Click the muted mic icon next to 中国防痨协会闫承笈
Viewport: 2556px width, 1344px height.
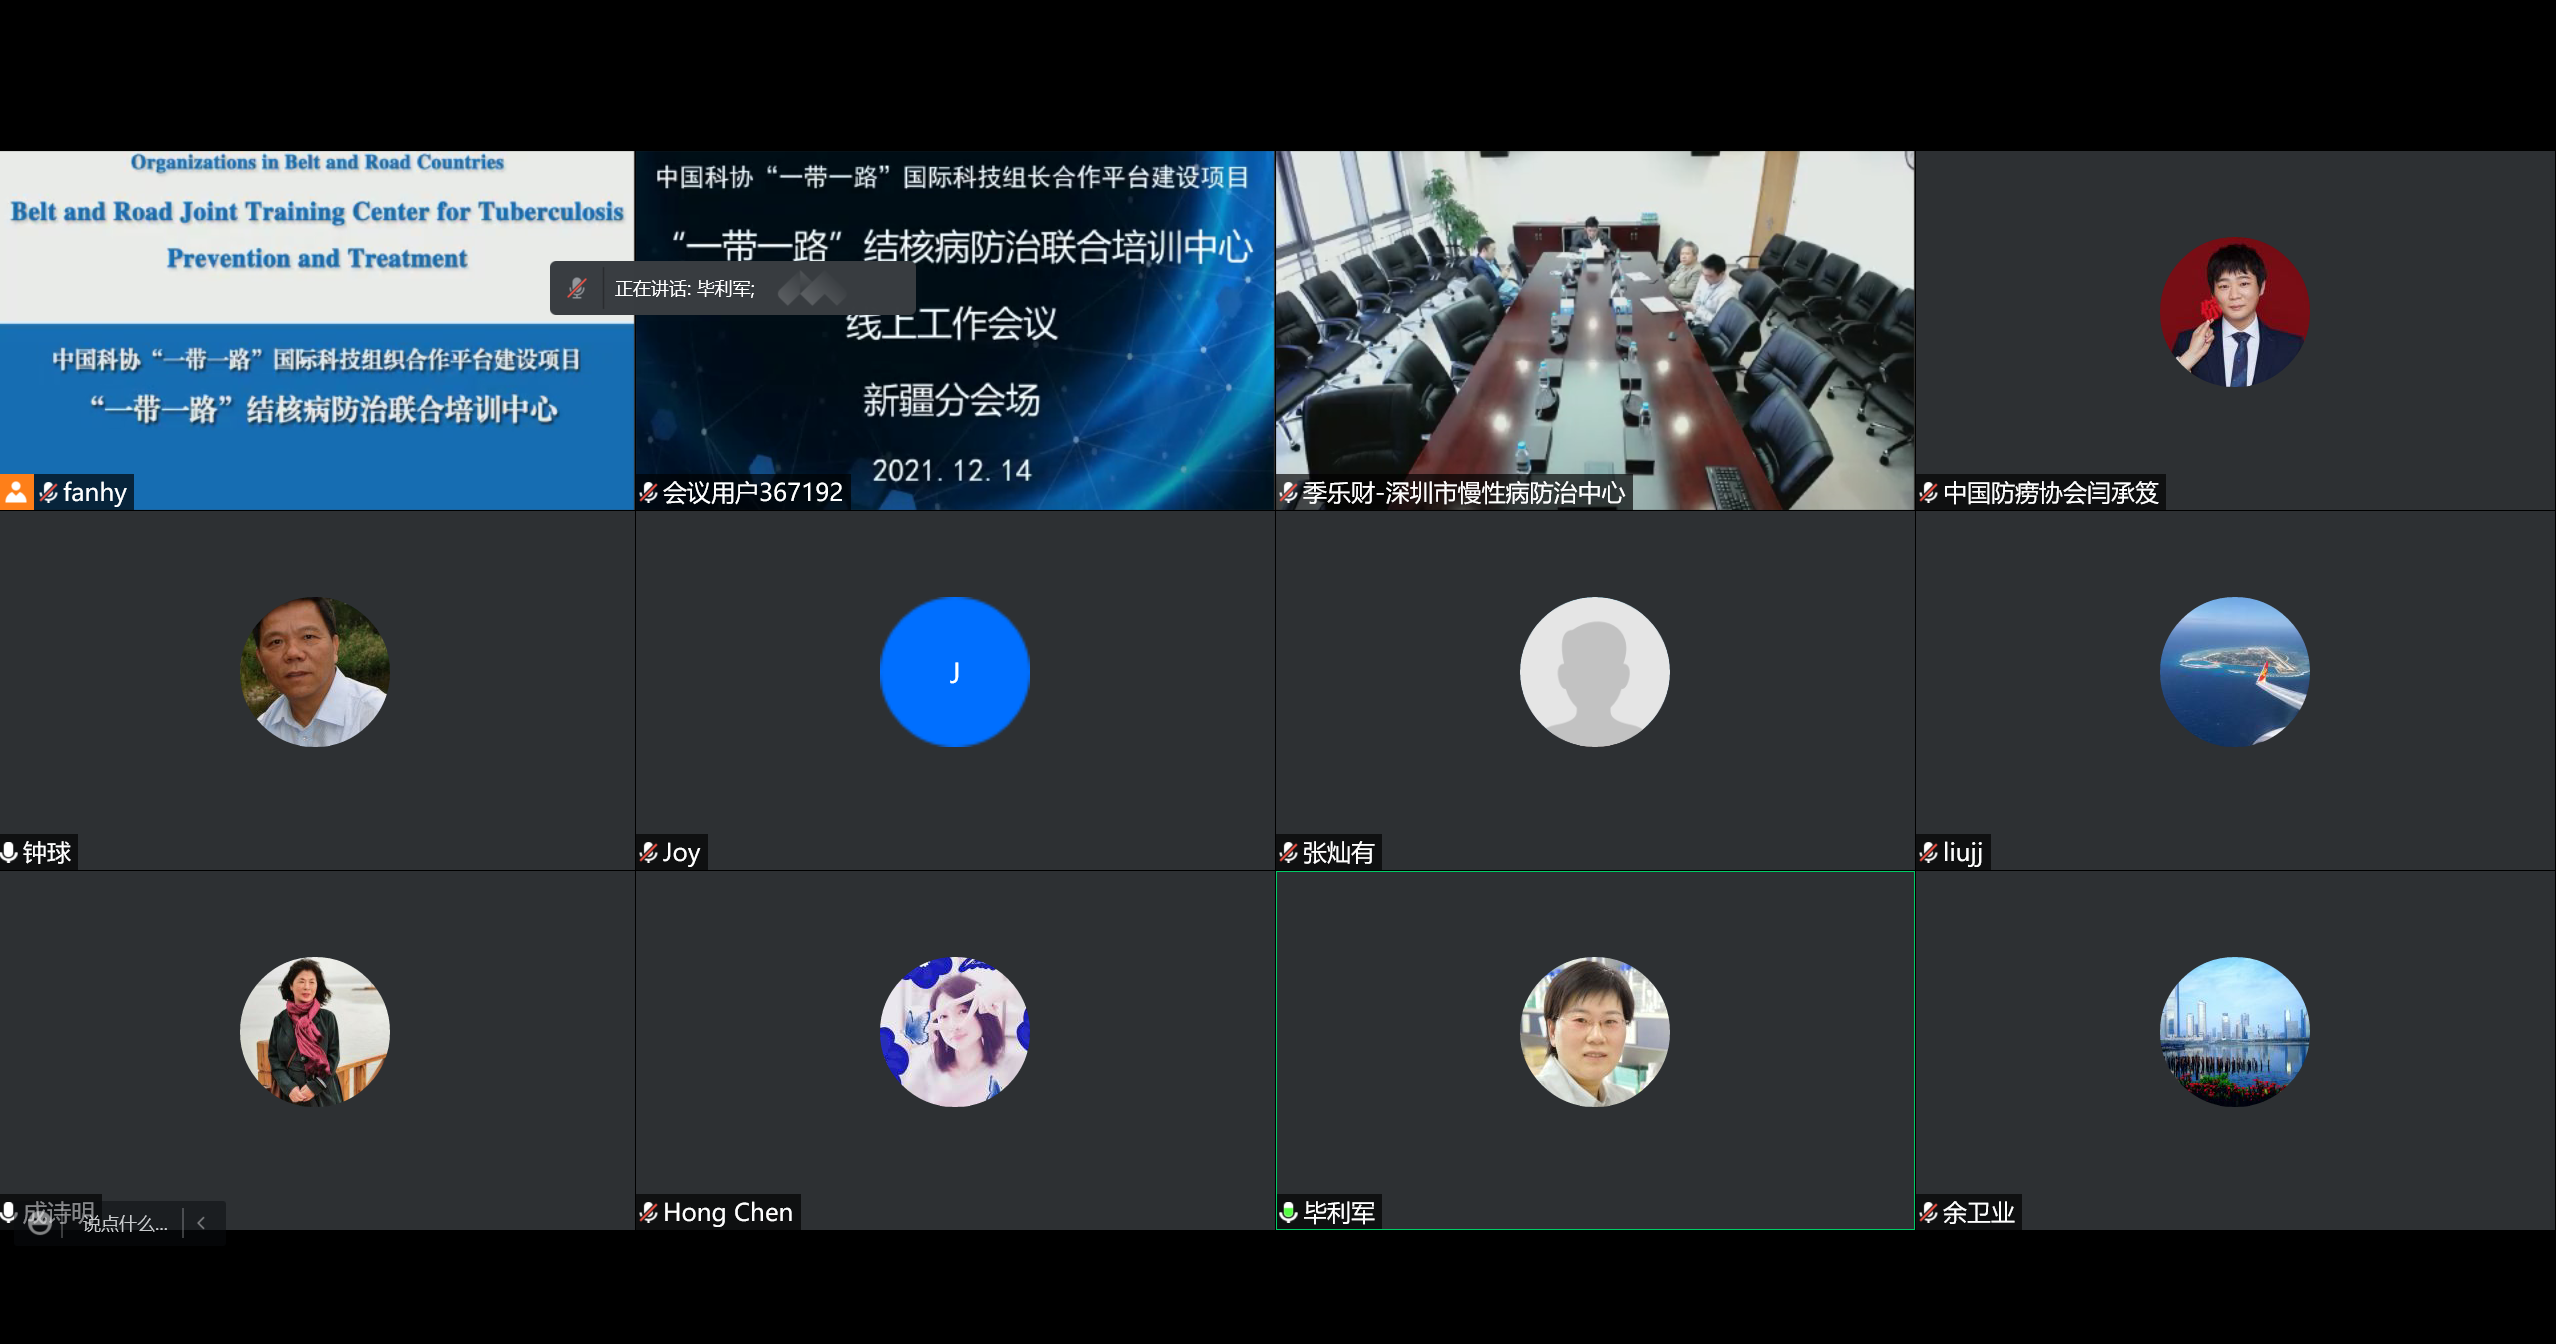pyautogui.click(x=1928, y=492)
